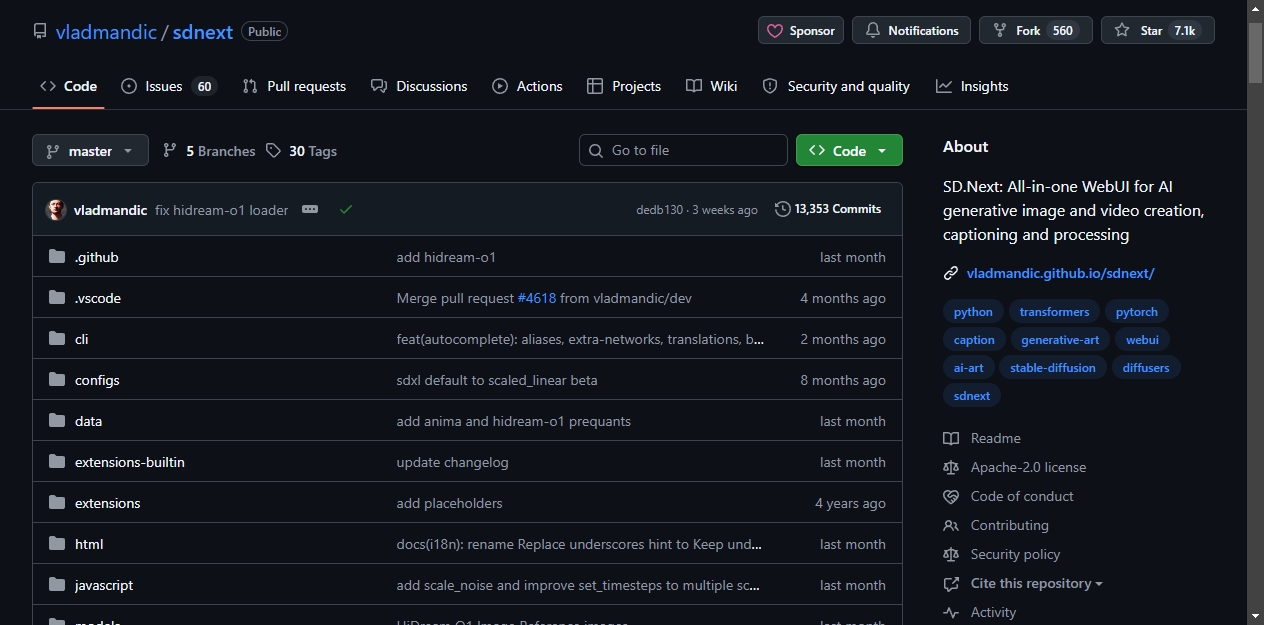Select the diffusers topic tag
The width and height of the screenshot is (1264, 625).
[x=1146, y=368]
